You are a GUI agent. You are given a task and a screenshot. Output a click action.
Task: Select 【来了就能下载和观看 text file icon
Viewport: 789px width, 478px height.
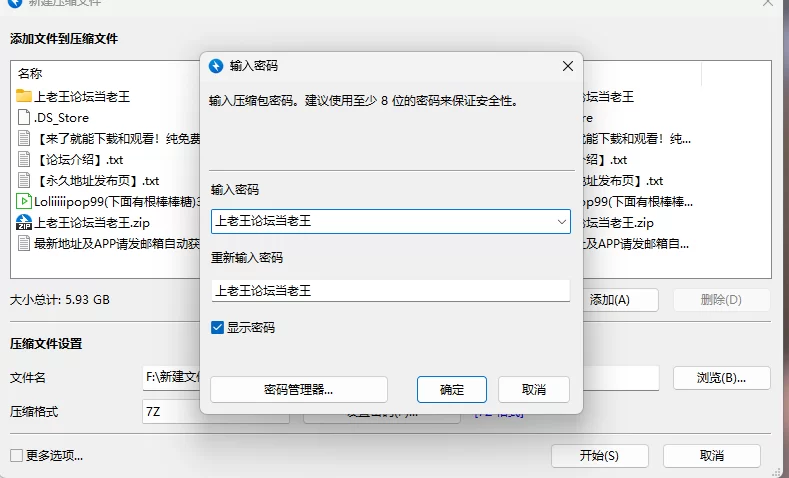click(x=24, y=138)
